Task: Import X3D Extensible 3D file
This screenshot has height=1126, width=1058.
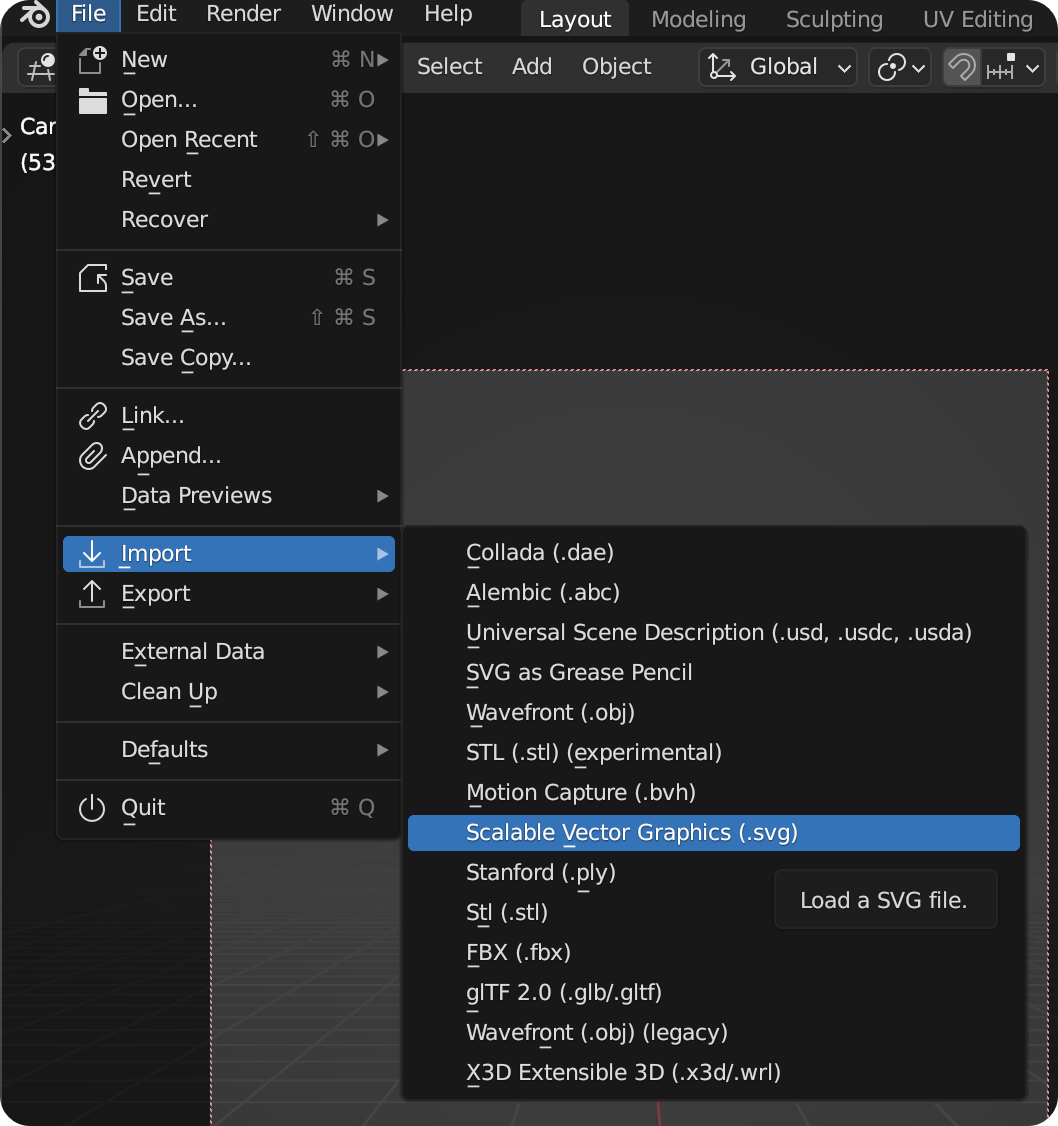Action: click(x=714, y=1073)
